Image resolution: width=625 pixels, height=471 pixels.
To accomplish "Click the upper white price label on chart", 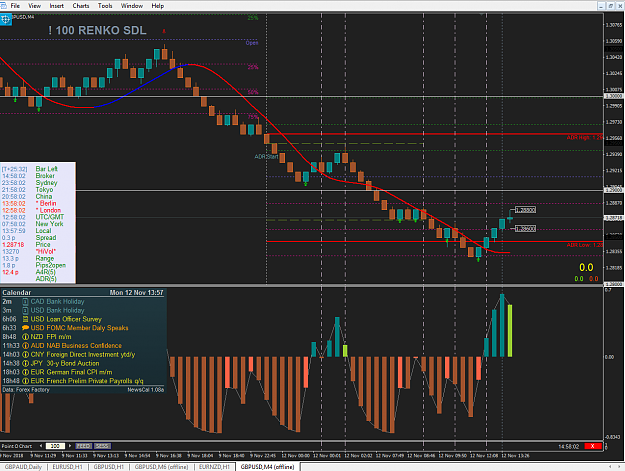I will [525, 210].
